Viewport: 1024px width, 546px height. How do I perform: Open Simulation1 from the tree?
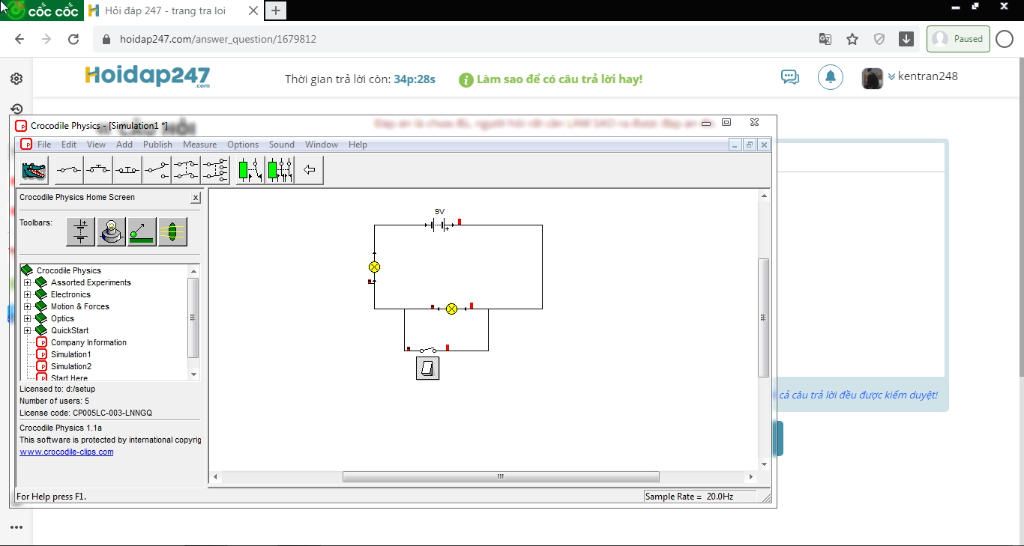click(x=71, y=354)
